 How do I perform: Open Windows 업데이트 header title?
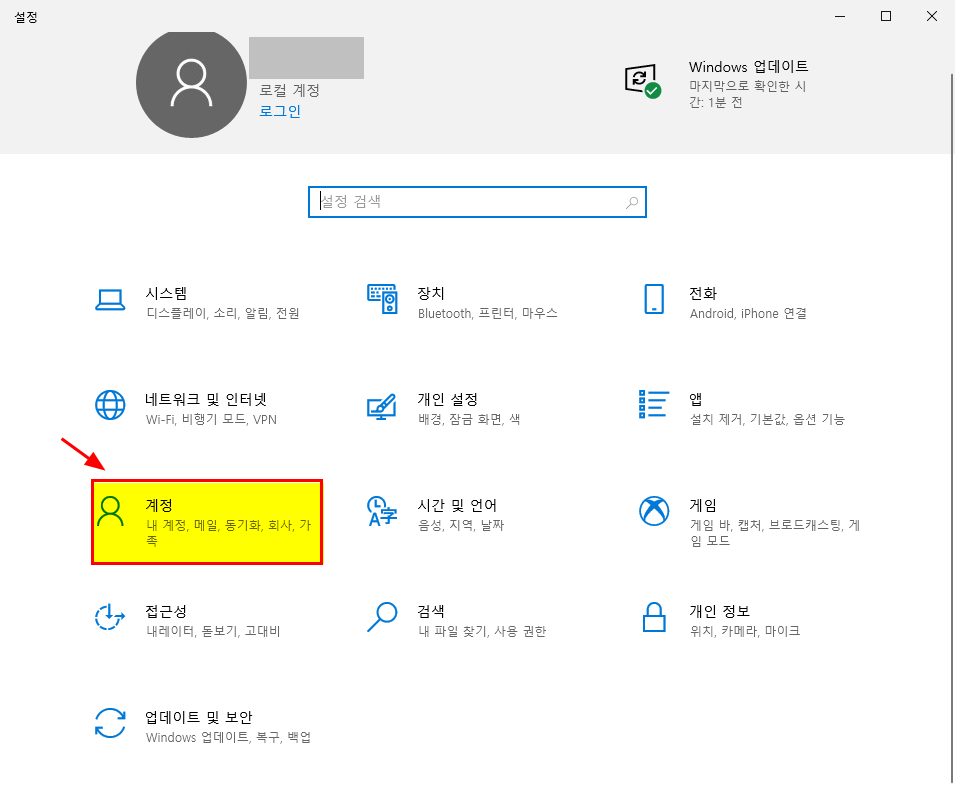(749, 66)
